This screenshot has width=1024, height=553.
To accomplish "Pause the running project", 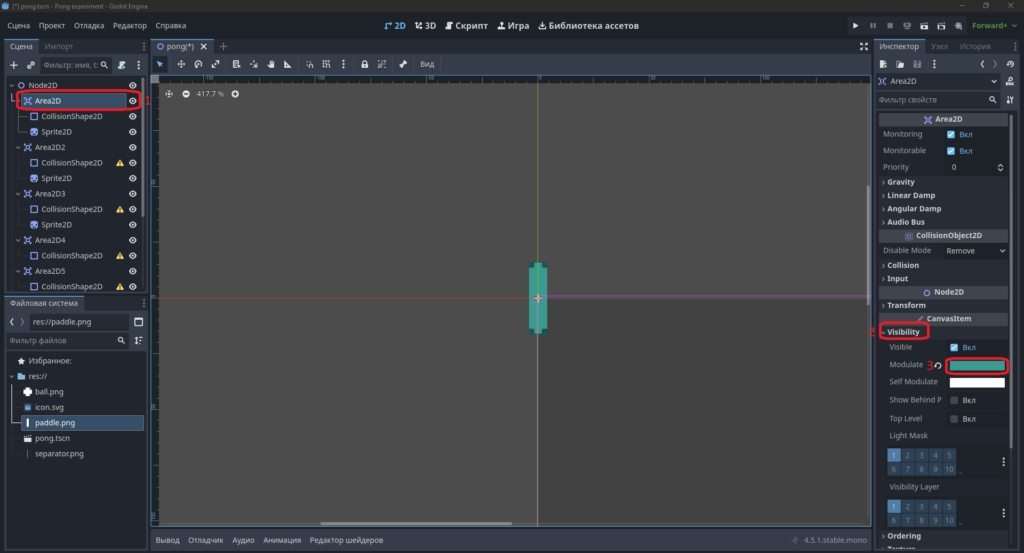I will point(872,25).
